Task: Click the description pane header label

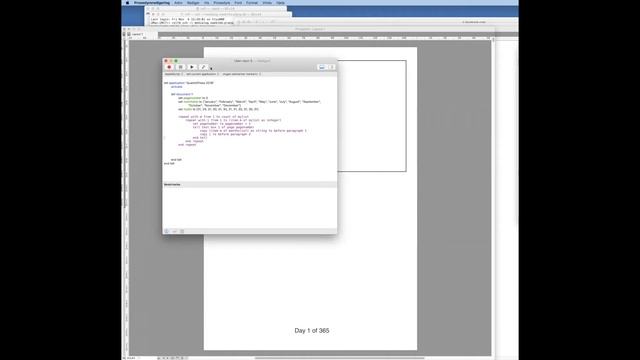Action: (x=172, y=184)
